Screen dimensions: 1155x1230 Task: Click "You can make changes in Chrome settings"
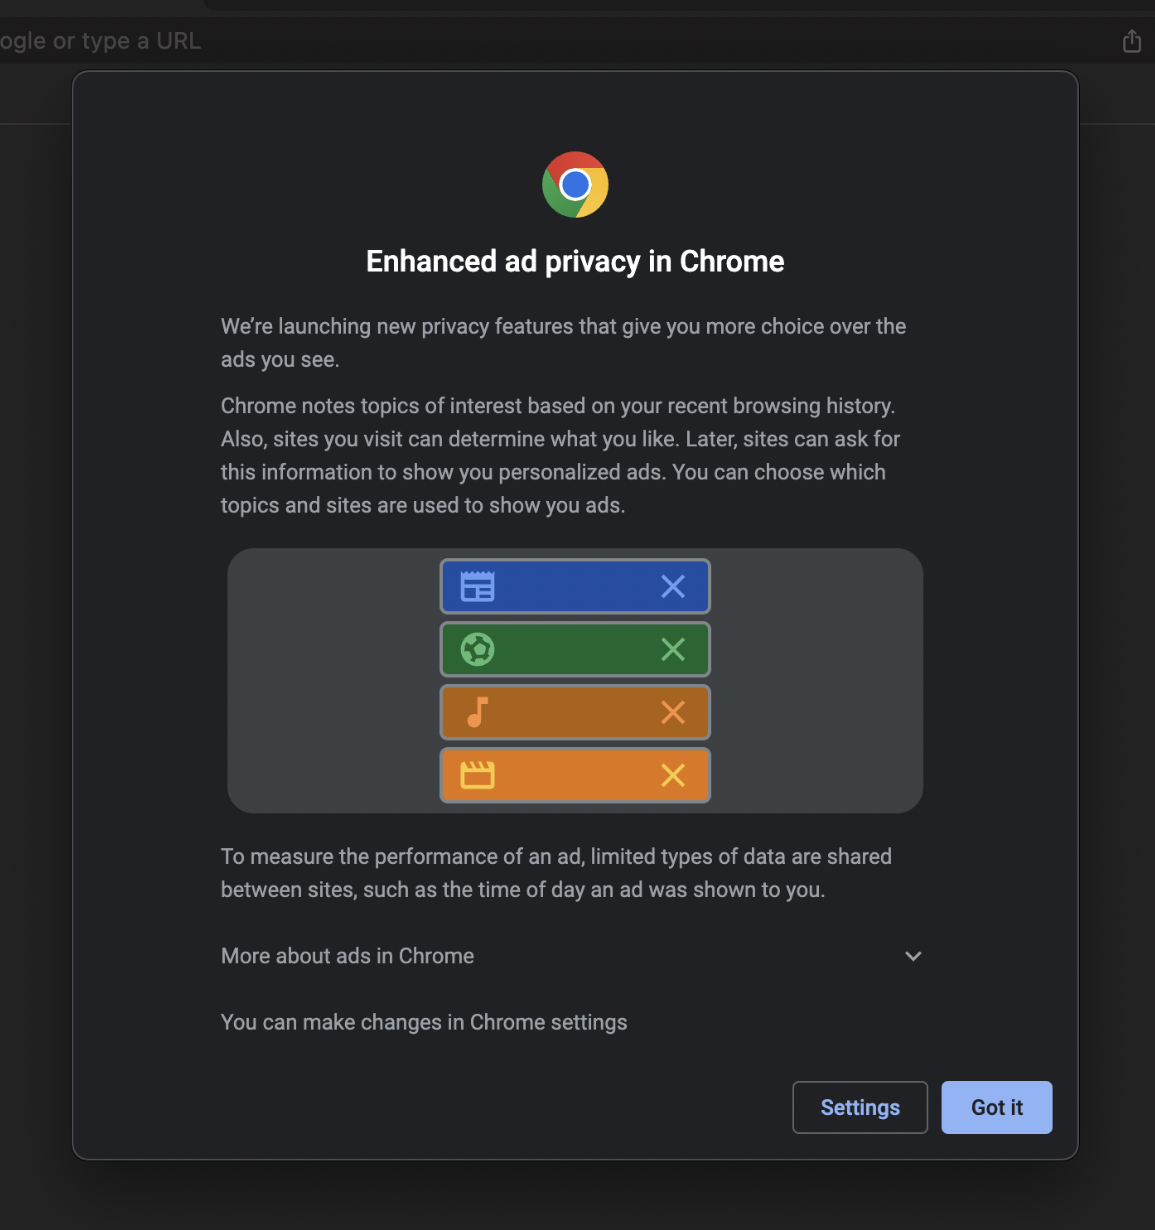pyautogui.click(x=424, y=1022)
